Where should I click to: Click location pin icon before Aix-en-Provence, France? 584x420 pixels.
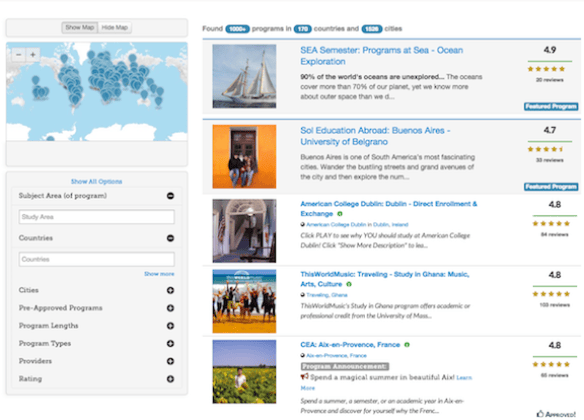tap(303, 356)
